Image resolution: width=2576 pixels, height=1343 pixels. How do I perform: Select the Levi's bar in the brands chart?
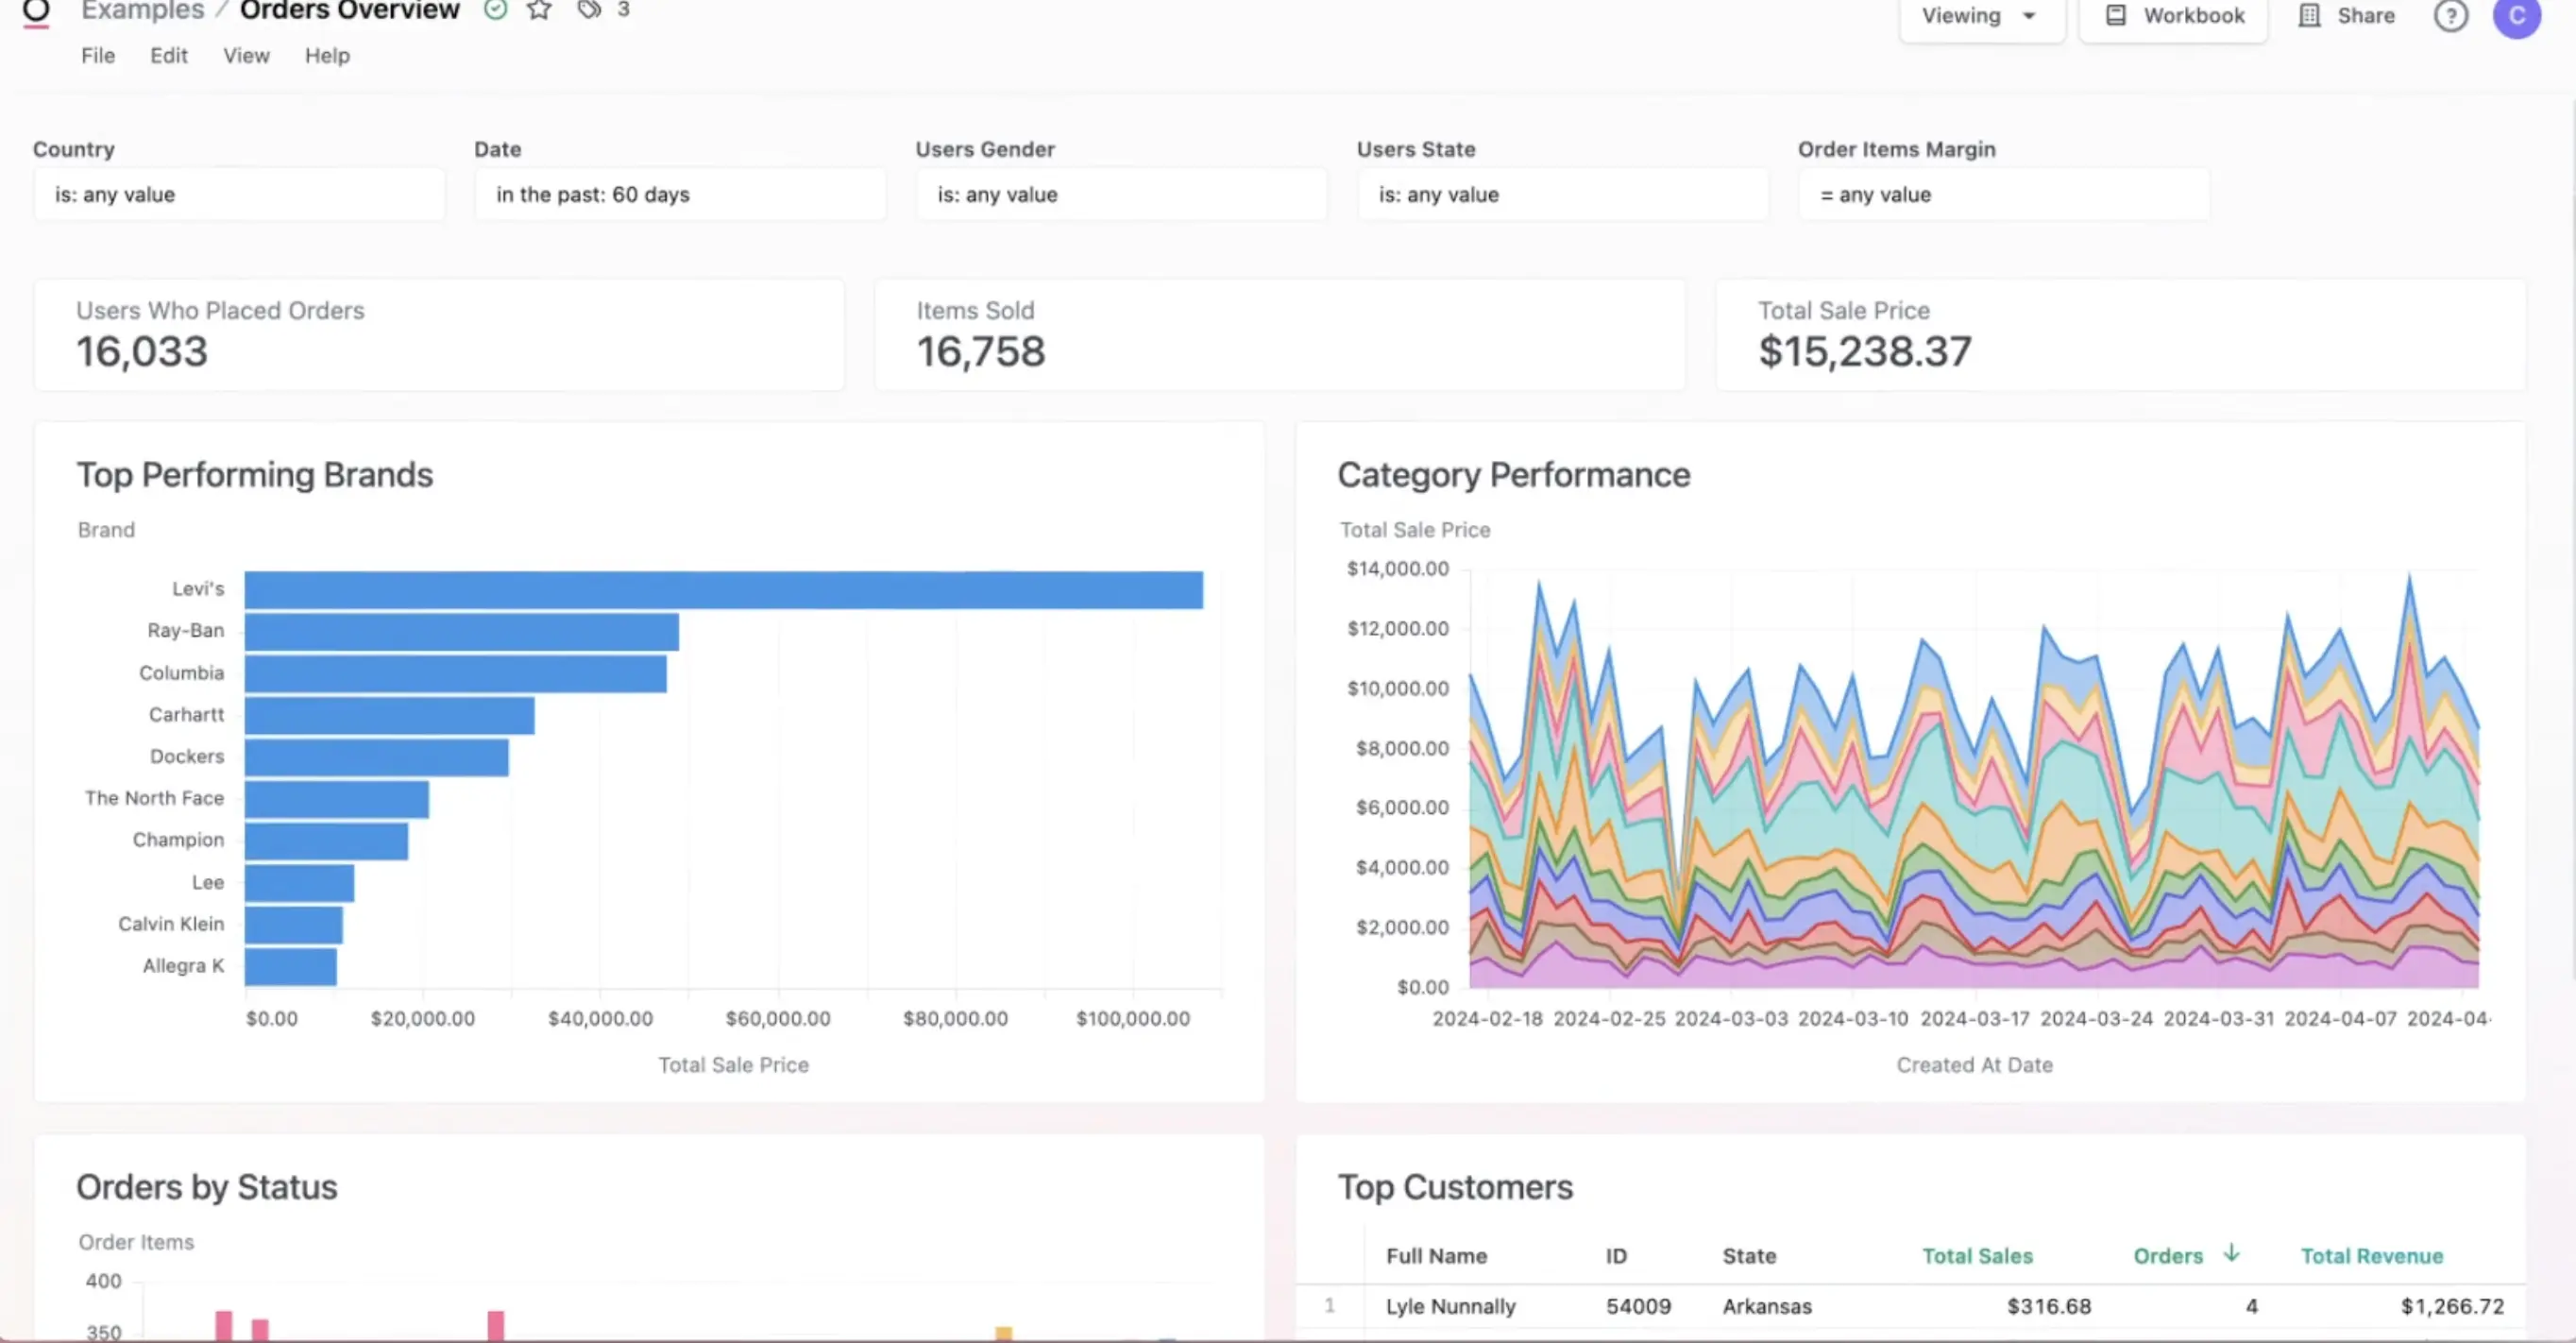coord(724,590)
